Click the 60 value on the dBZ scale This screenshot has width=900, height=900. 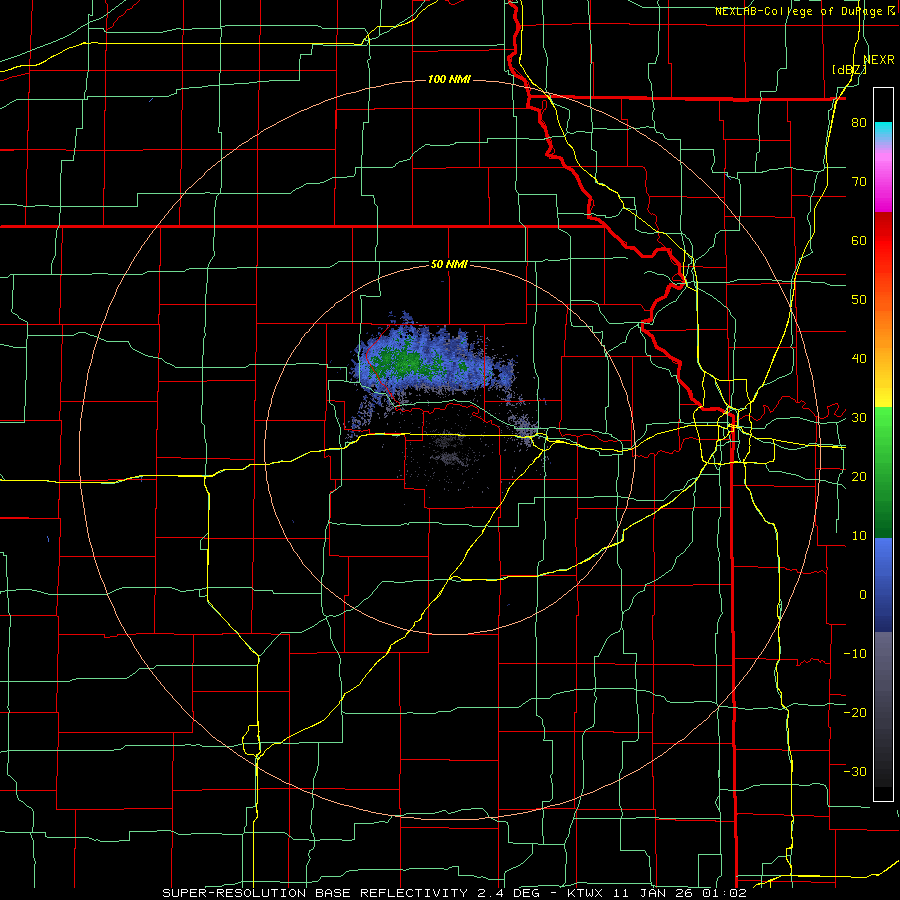click(x=859, y=240)
